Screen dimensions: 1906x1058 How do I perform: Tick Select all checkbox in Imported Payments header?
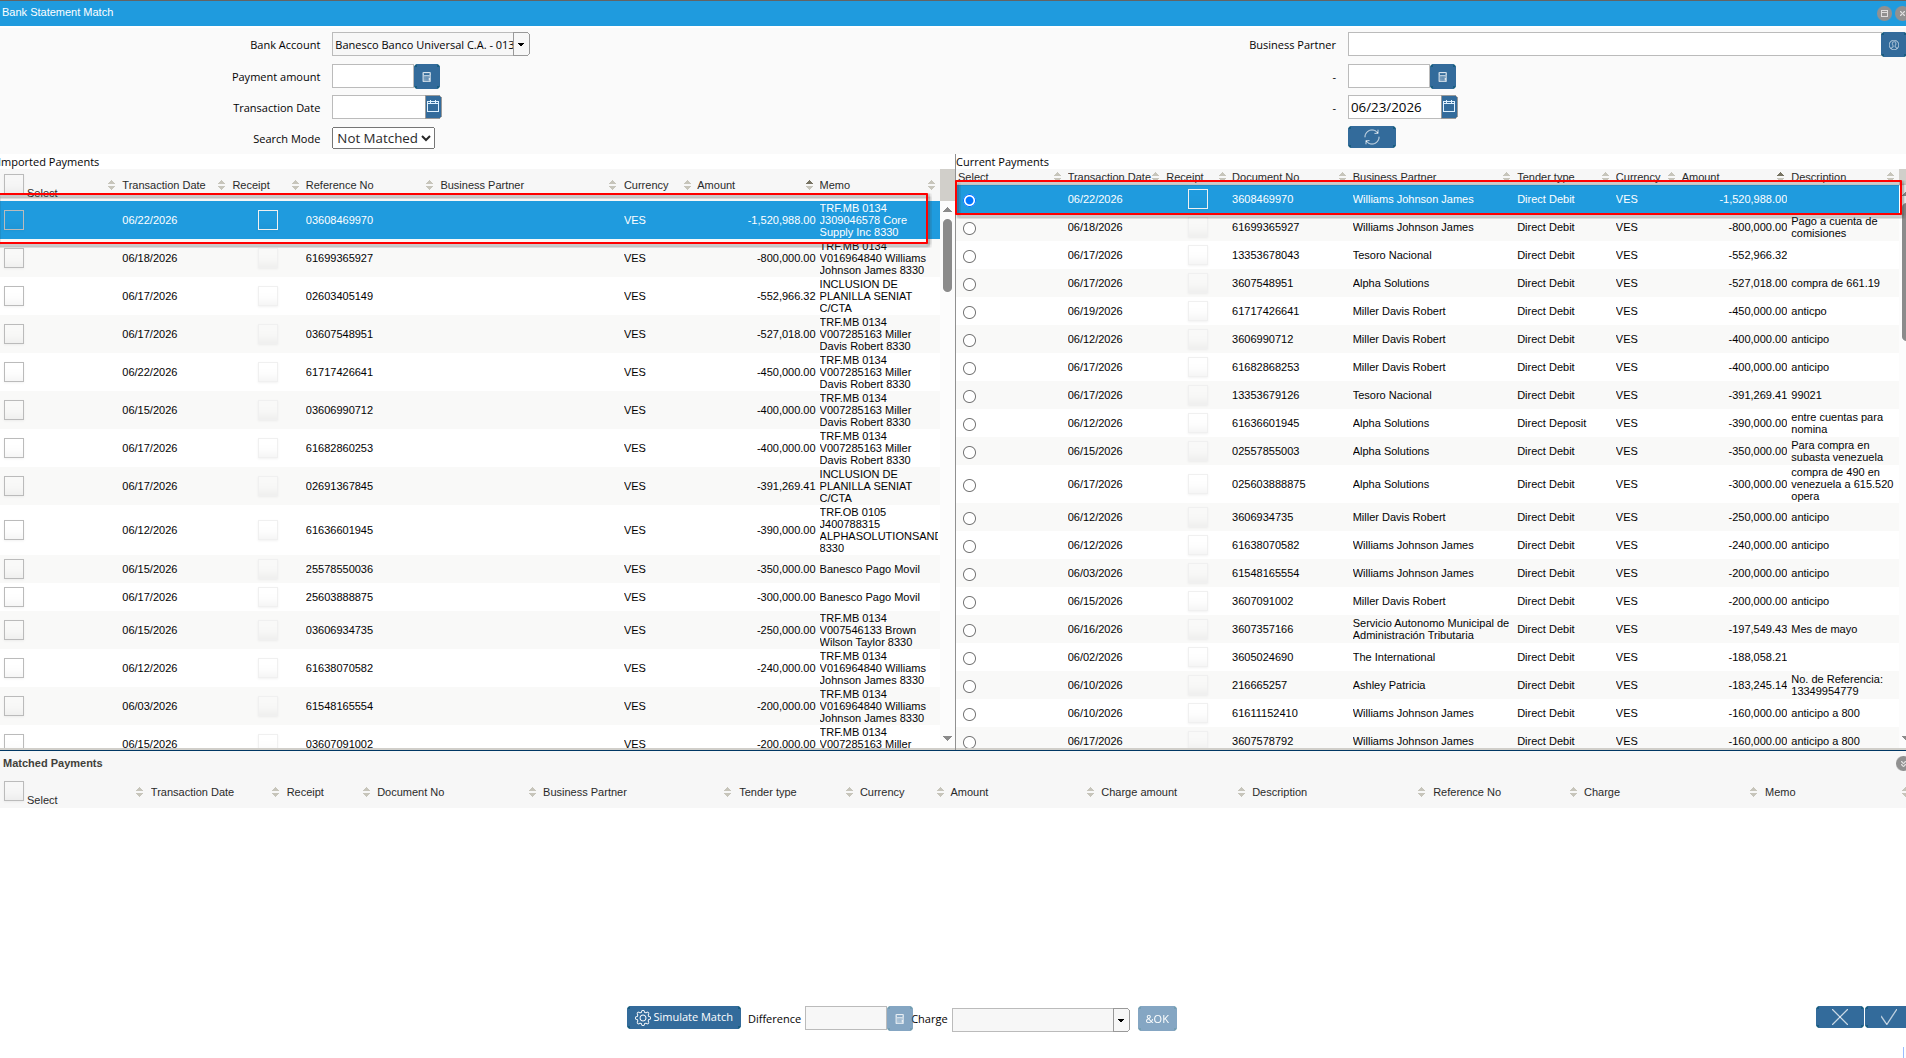(x=14, y=184)
